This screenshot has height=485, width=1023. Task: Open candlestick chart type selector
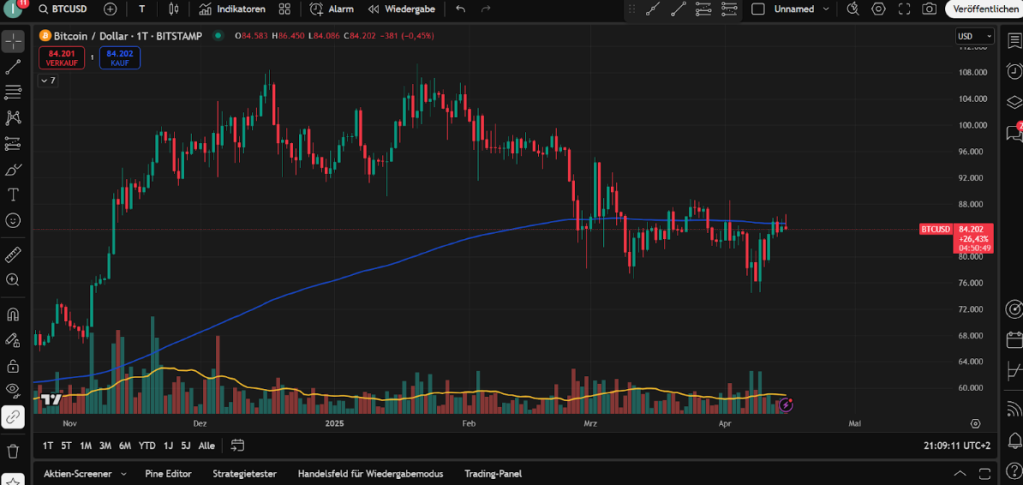pos(174,9)
